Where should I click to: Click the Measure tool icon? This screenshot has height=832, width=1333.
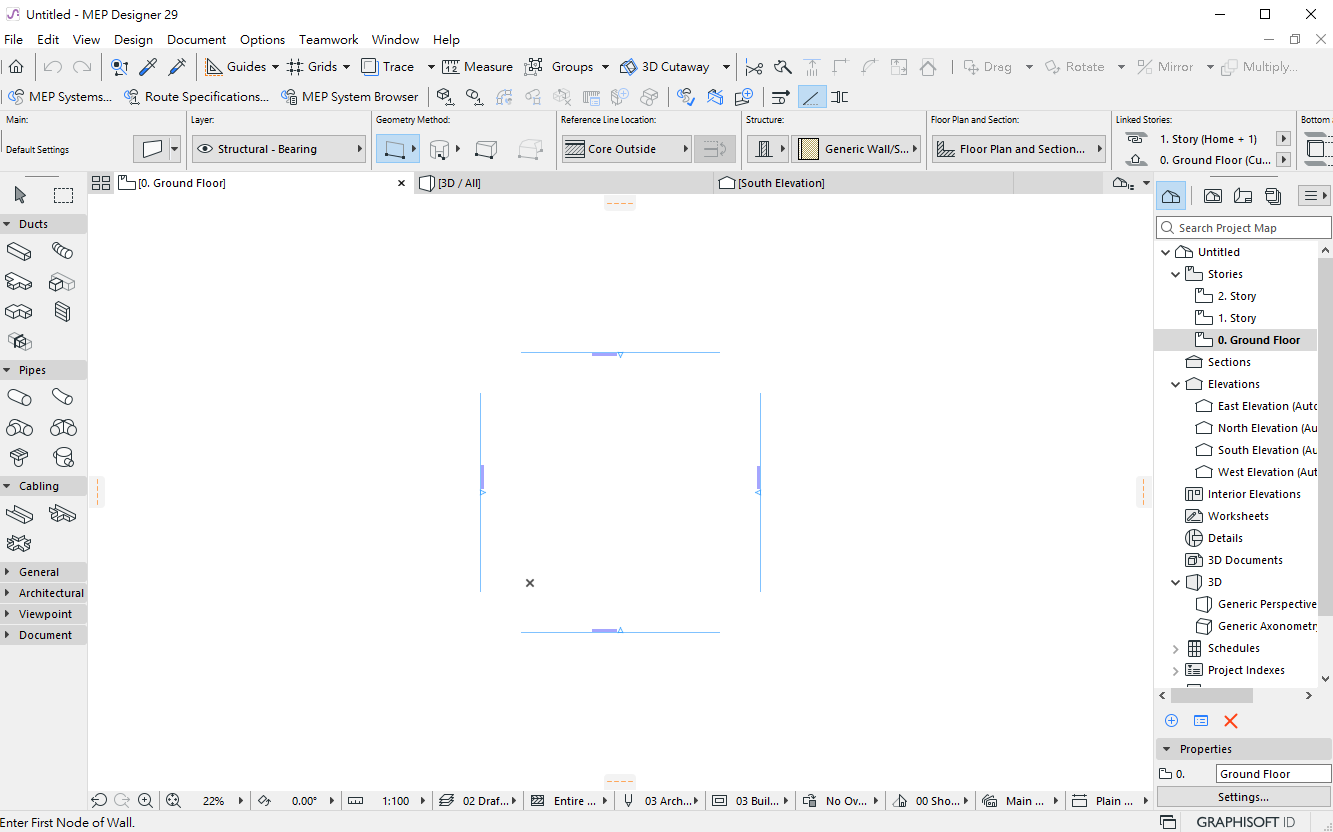pyautogui.click(x=451, y=67)
